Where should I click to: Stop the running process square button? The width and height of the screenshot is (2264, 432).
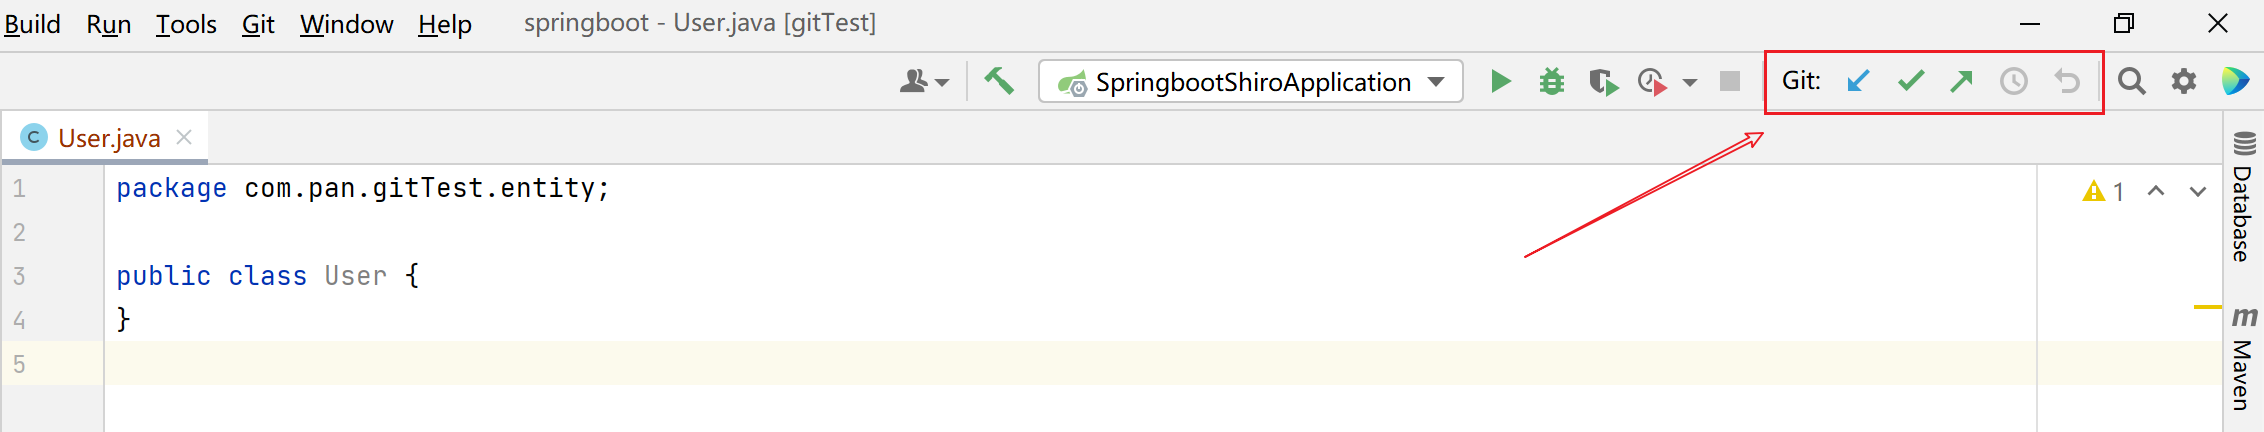click(1730, 81)
